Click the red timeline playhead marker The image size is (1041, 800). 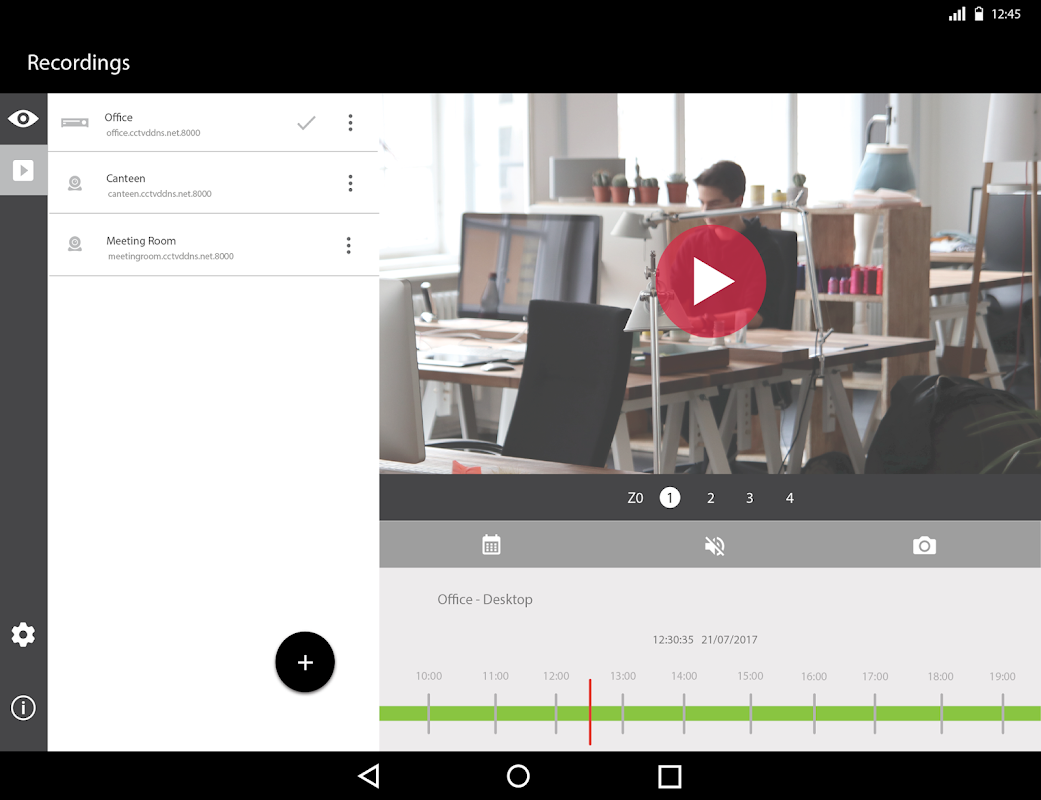[590, 712]
